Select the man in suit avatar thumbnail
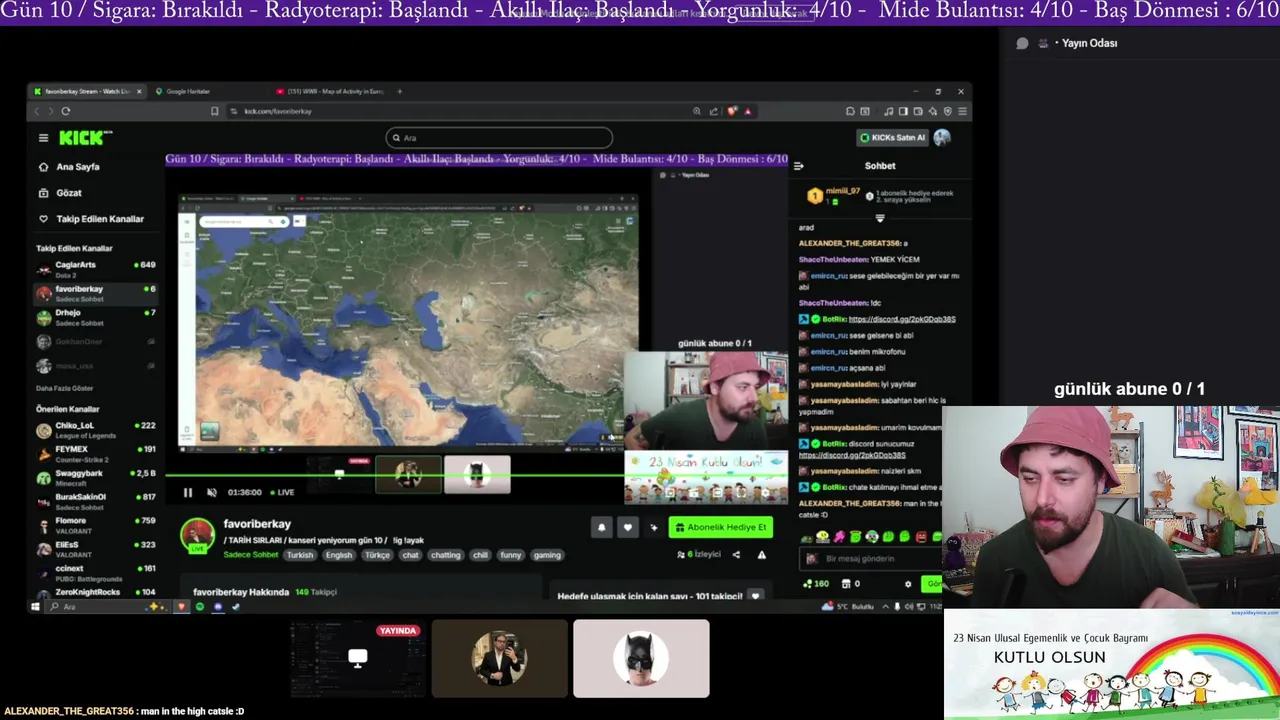Image resolution: width=1280 pixels, height=720 pixels. coord(500,658)
